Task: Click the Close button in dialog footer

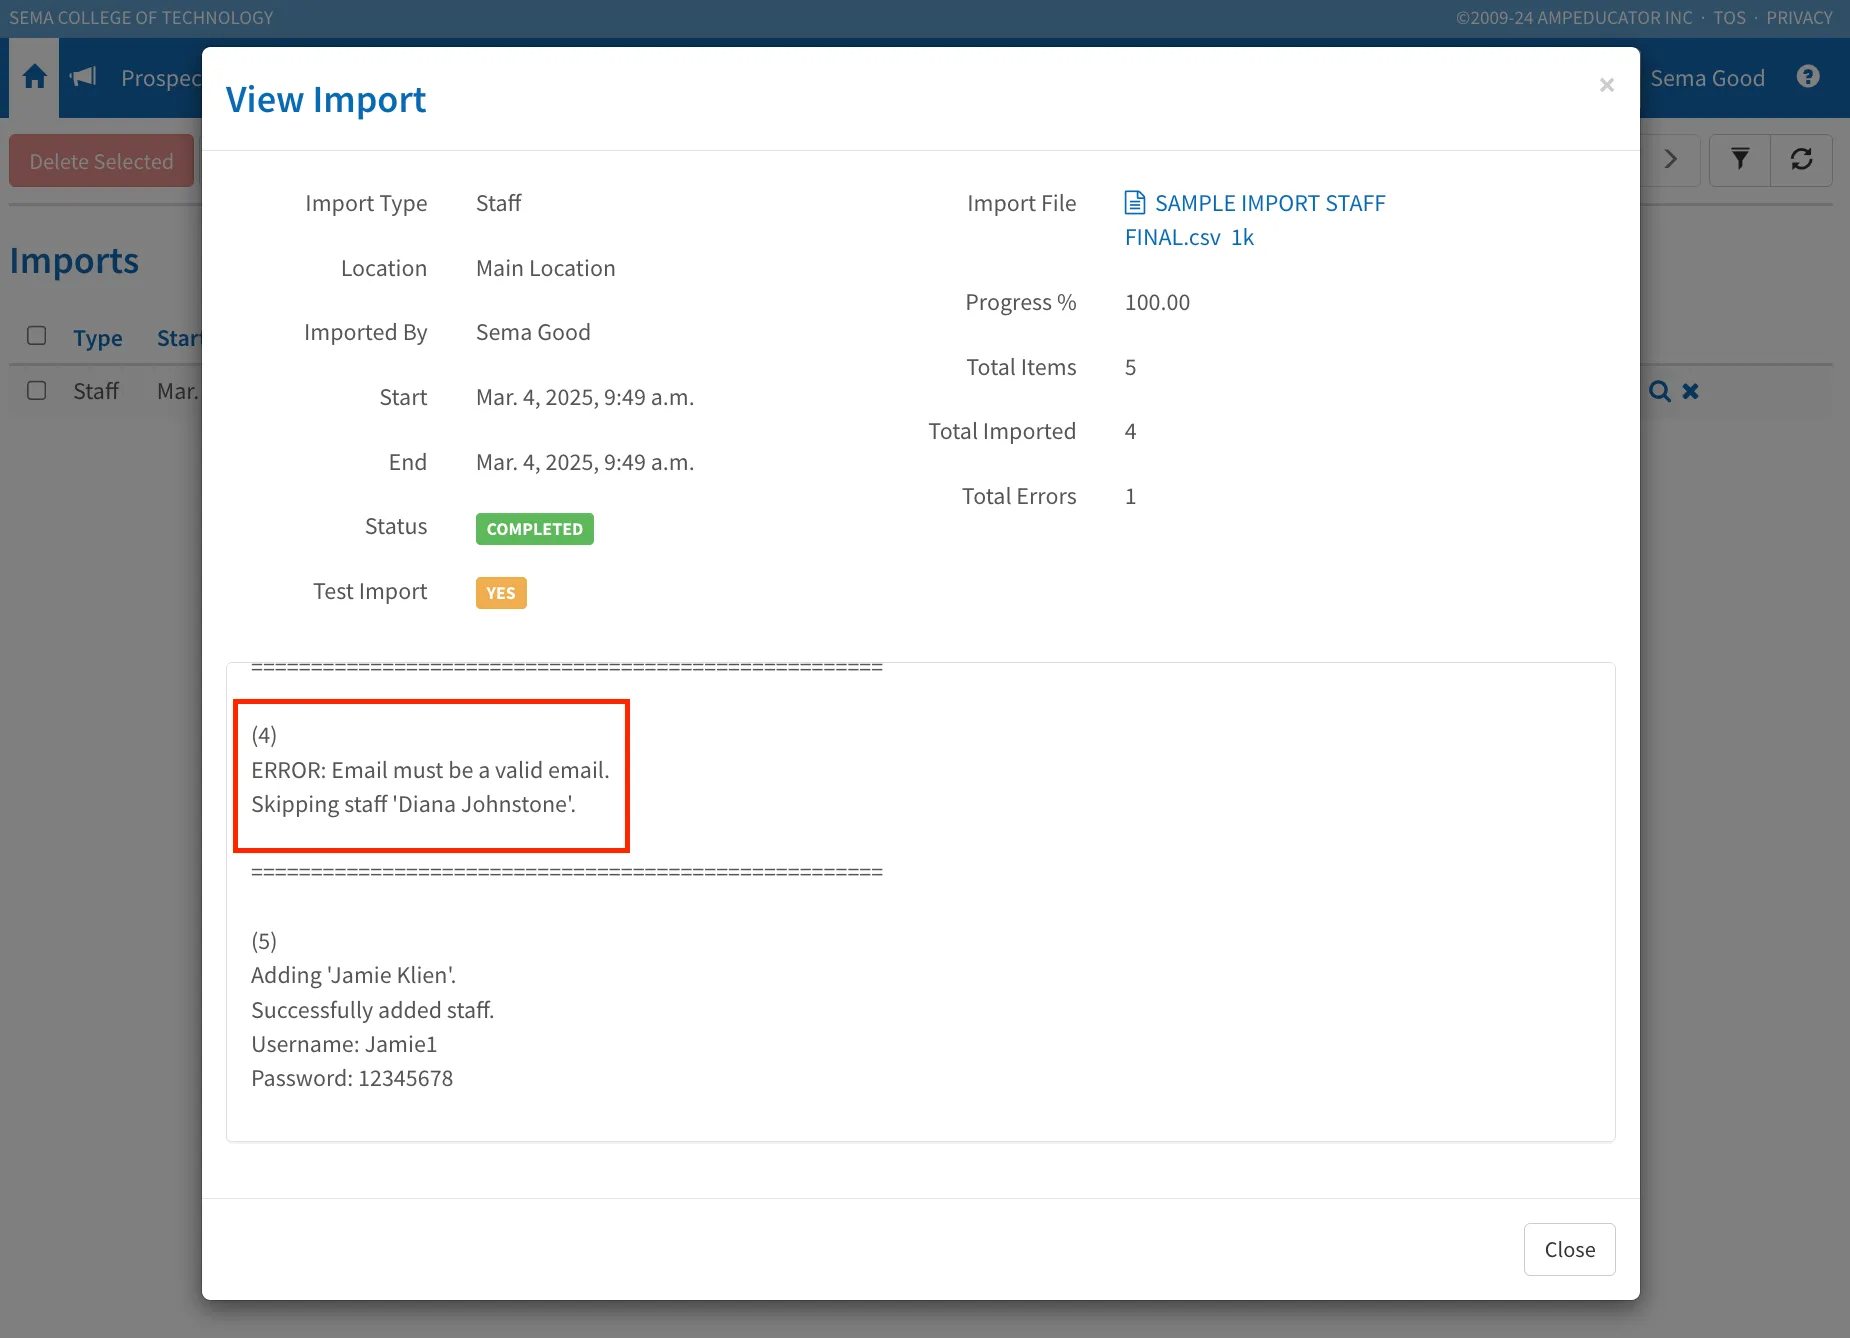Action: coord(1570,1249)
